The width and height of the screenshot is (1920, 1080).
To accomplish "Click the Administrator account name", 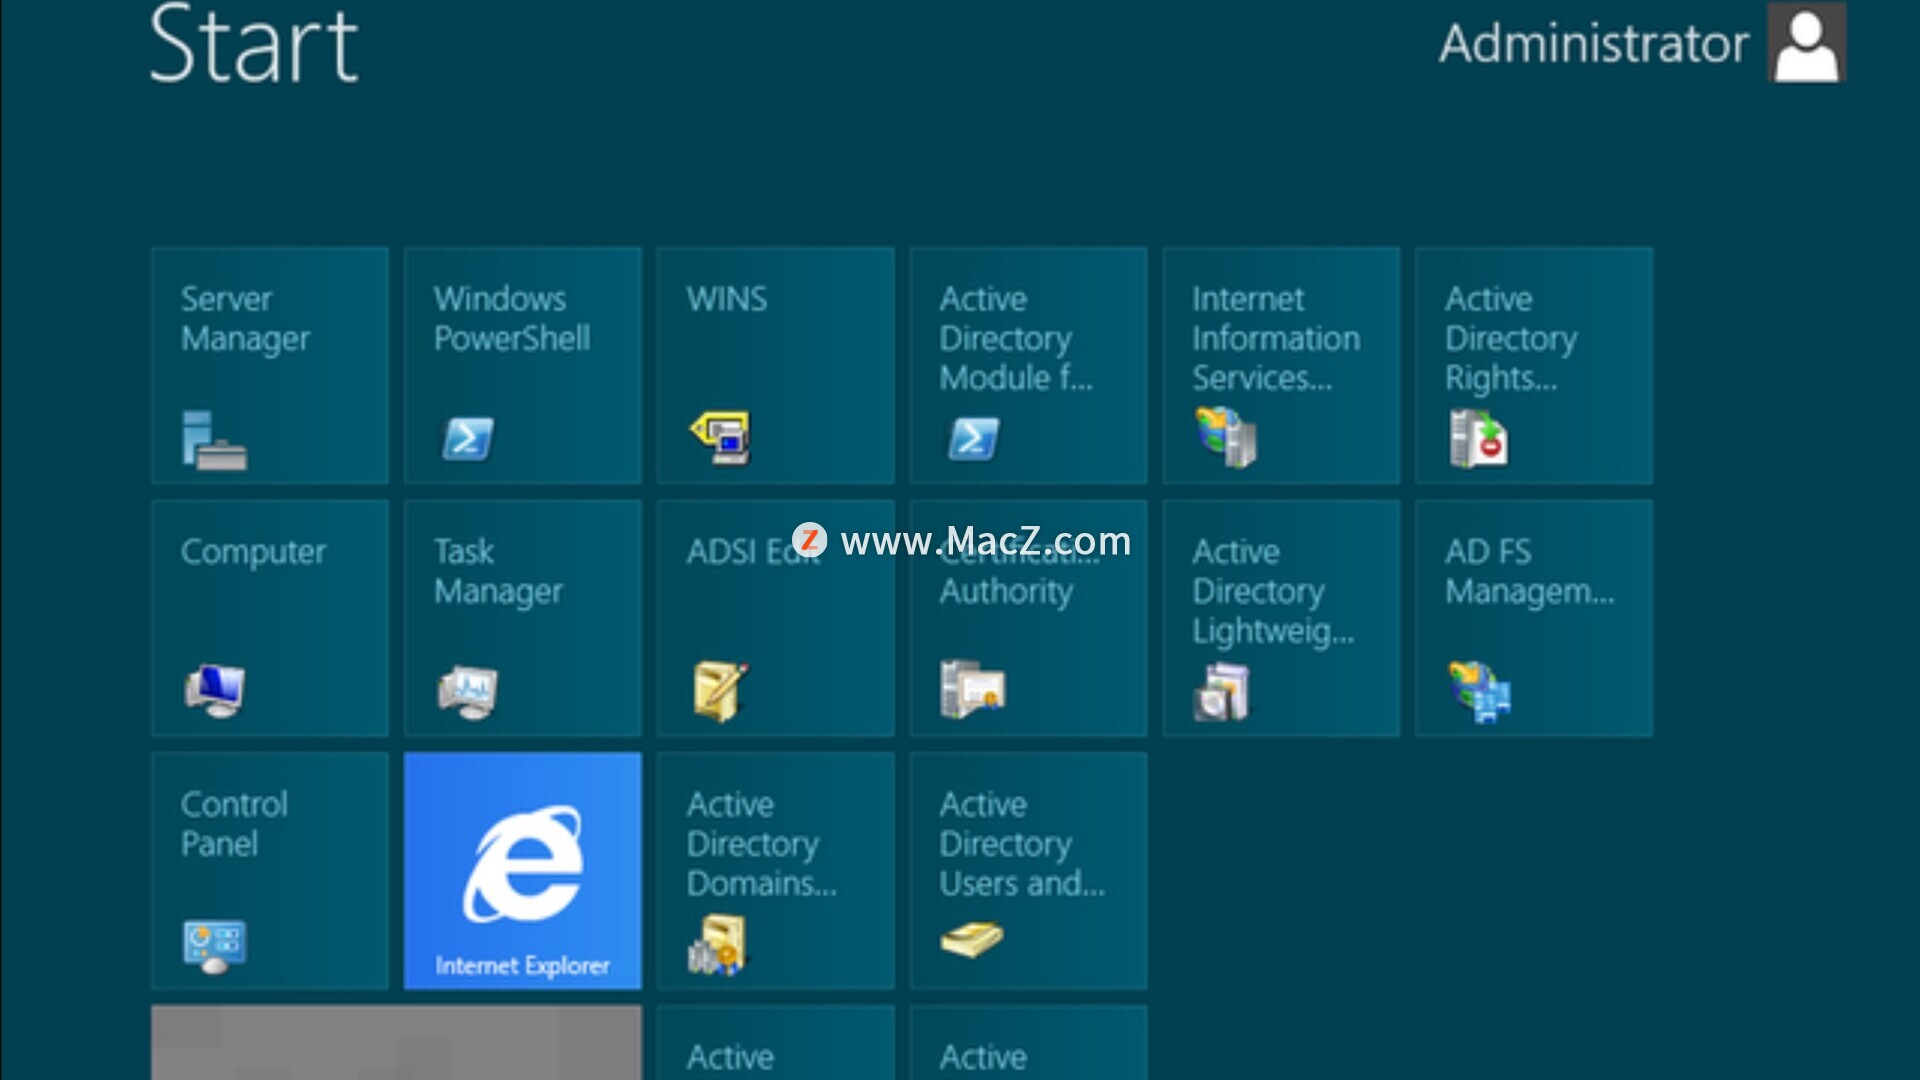I will point(1593,44).
